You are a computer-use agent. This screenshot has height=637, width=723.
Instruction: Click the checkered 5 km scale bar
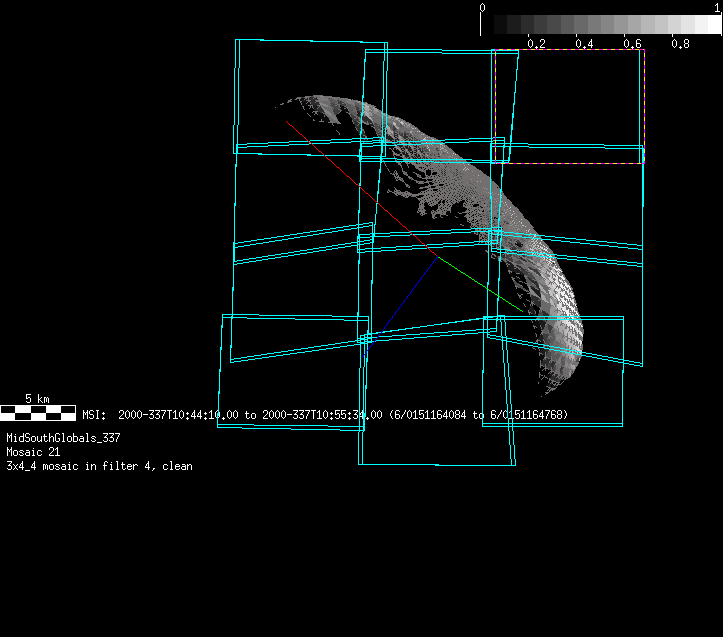click(37, 411)
